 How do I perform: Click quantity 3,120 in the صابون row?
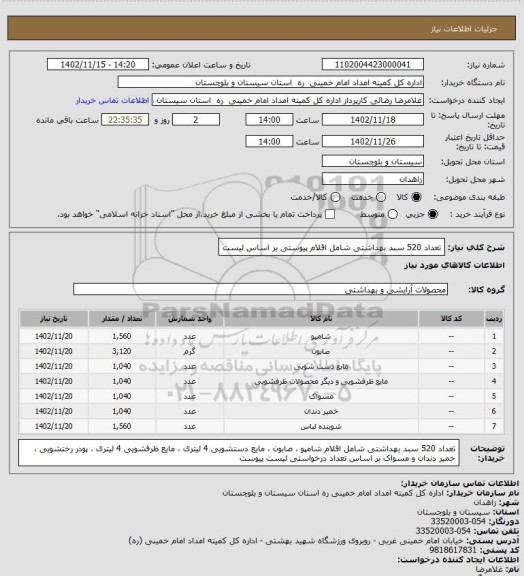[x=122, y=352]
